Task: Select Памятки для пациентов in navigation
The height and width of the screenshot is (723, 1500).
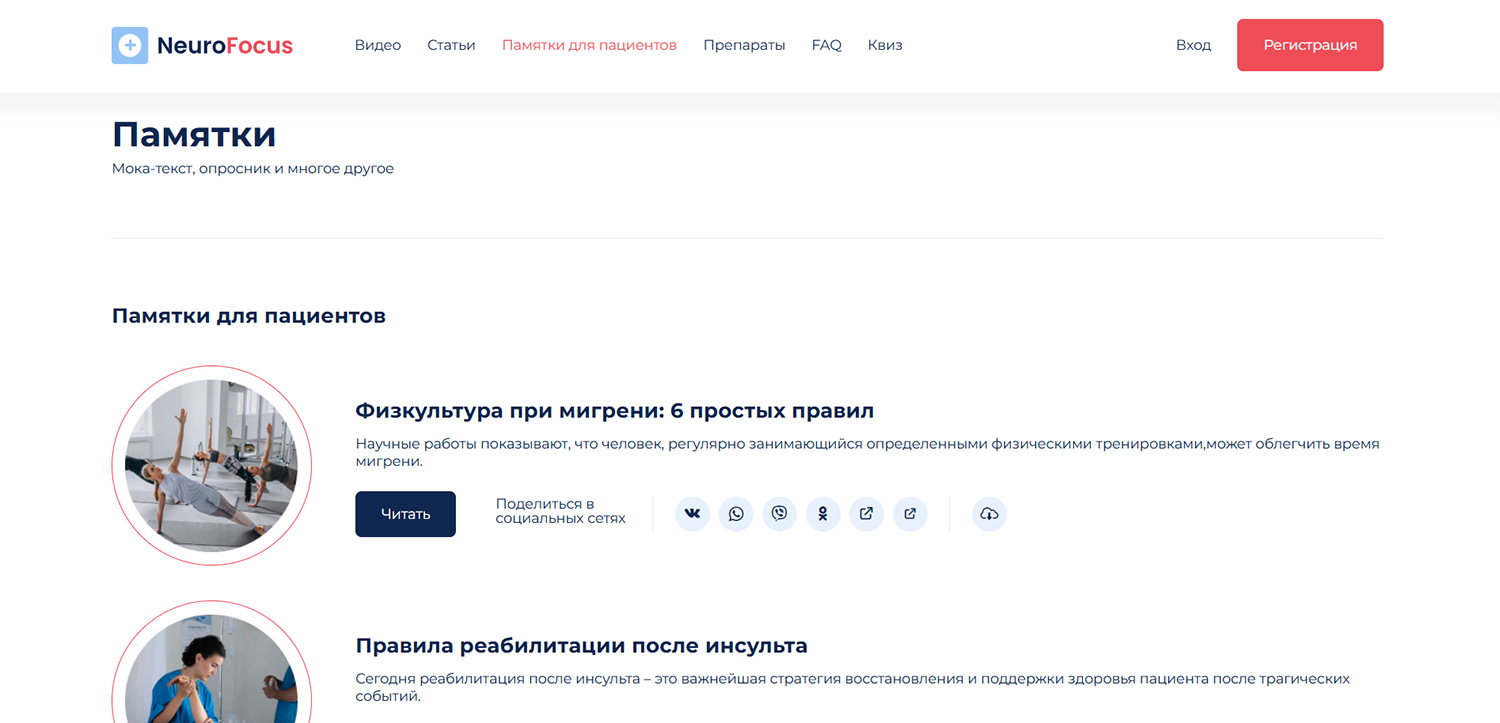Action: (589, 45)
